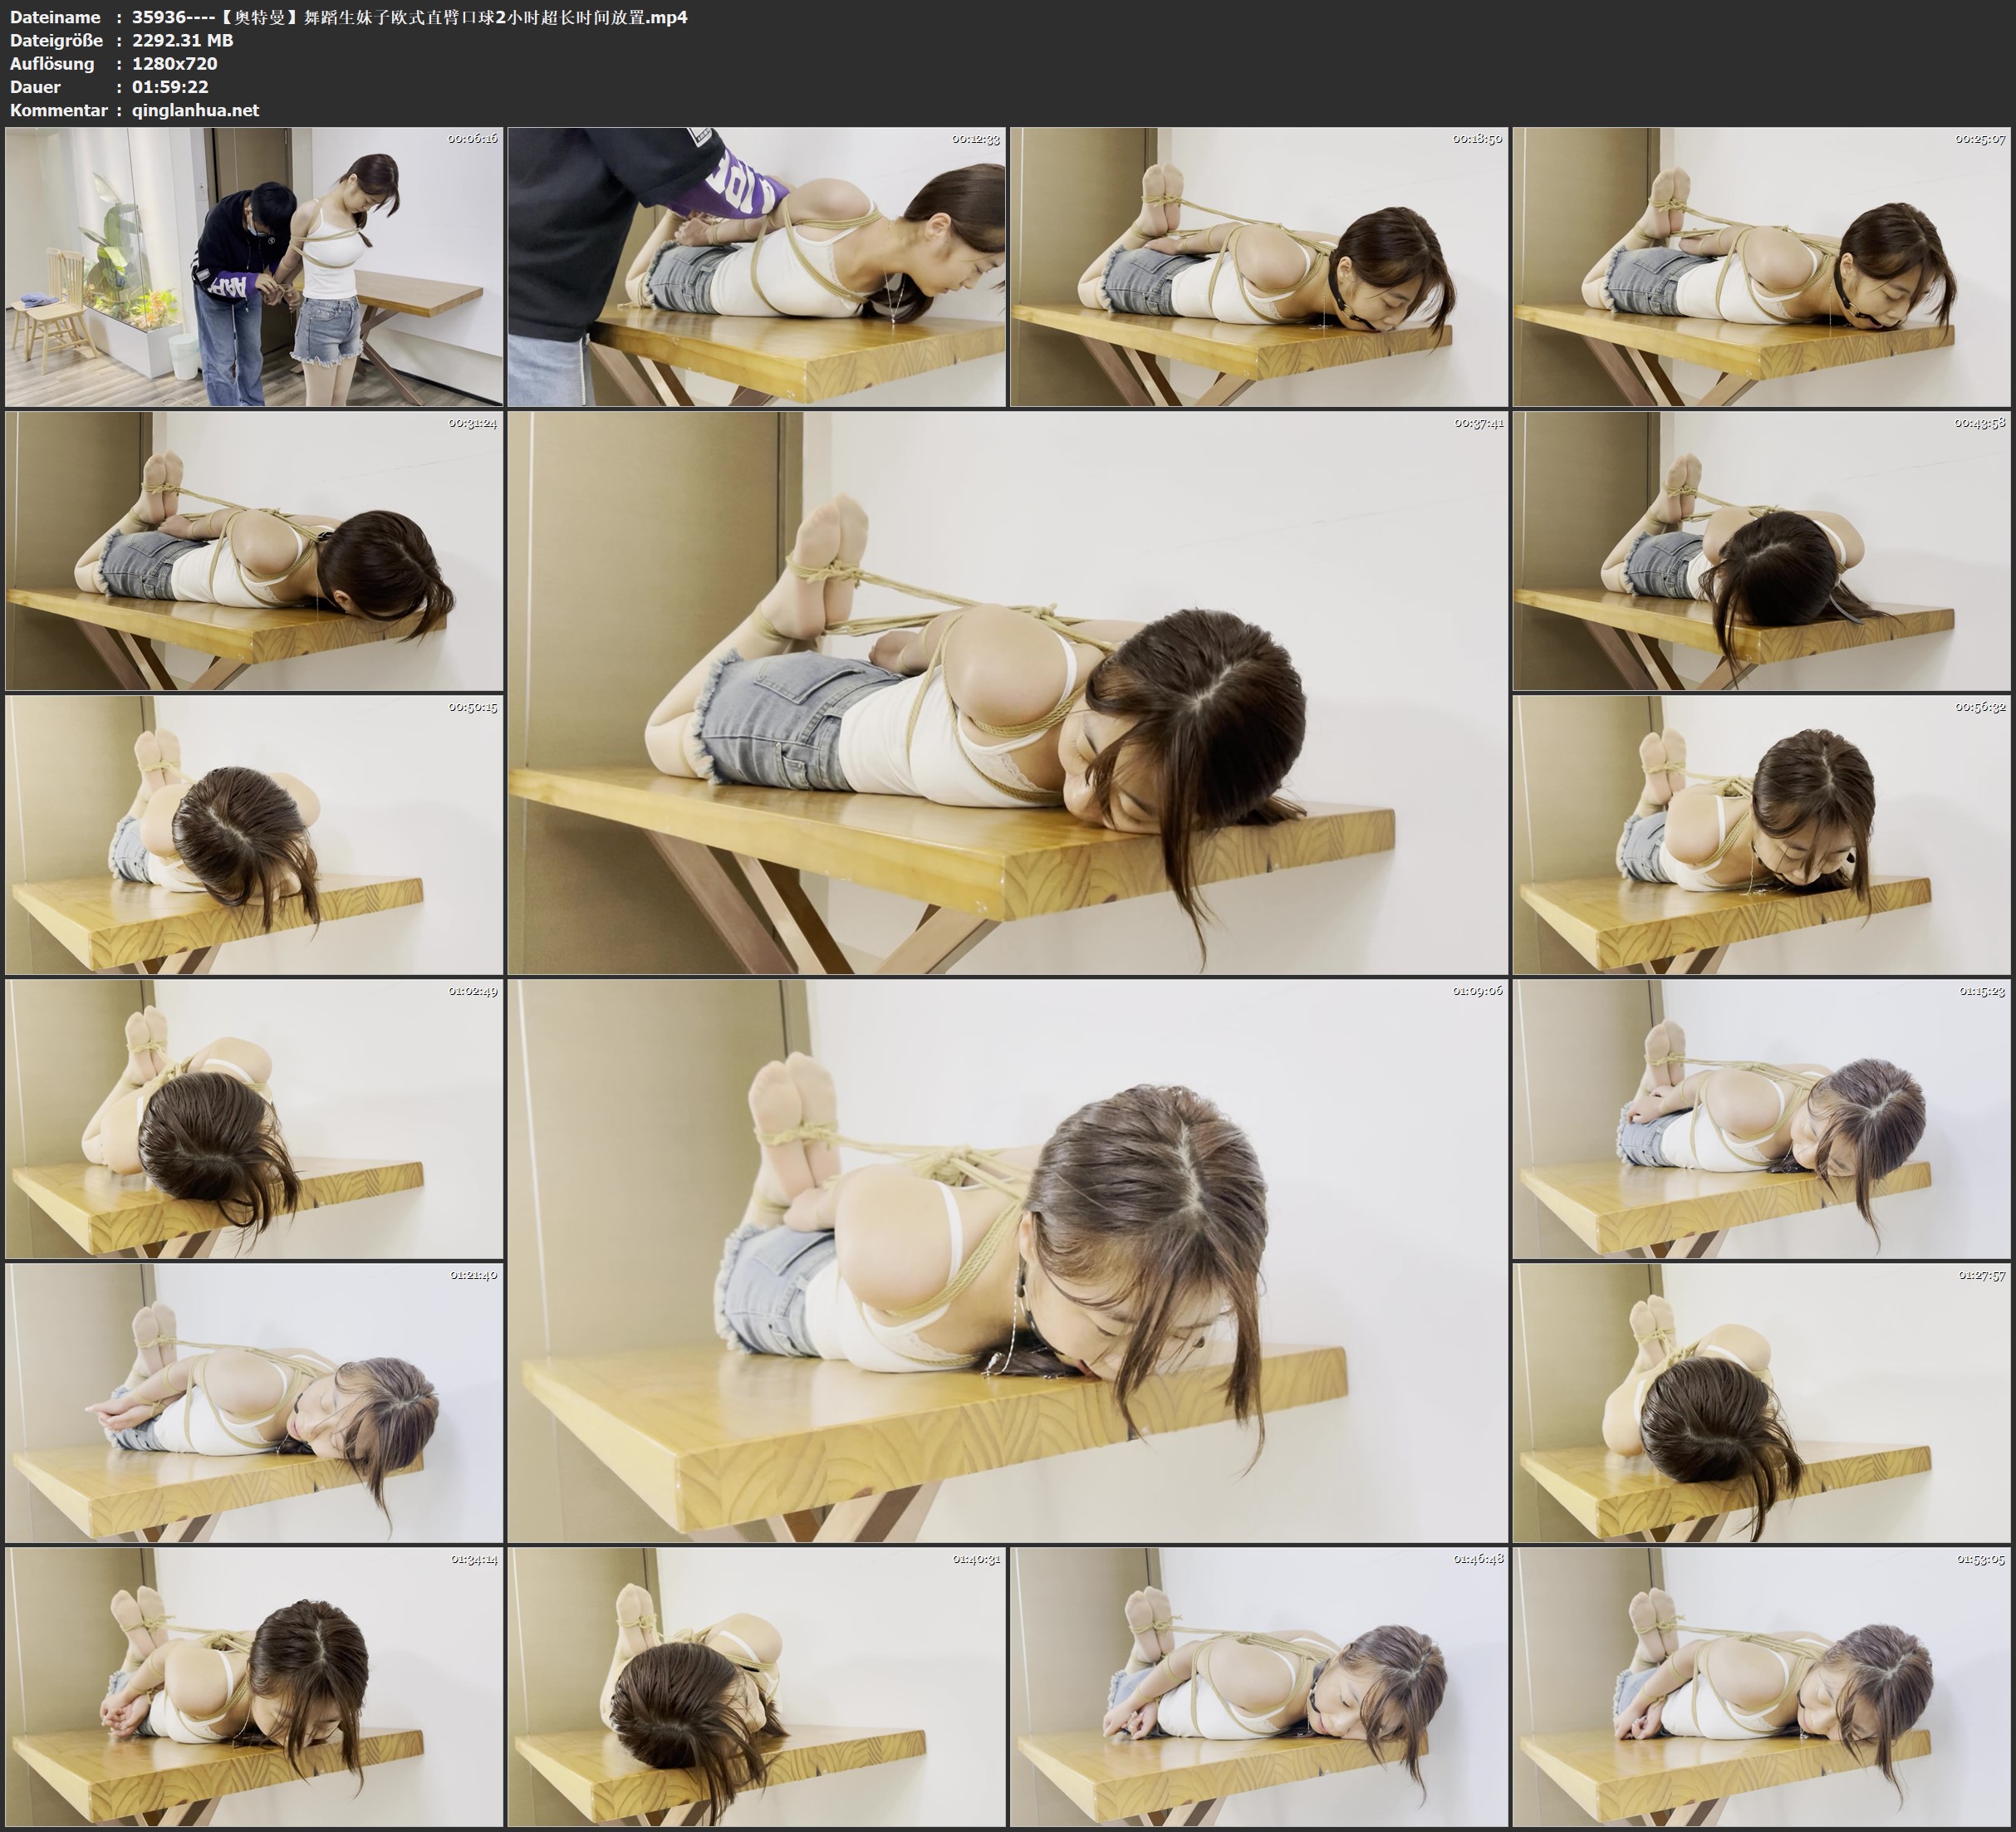Click the thumbnail at 01:15:23
The width and height of the screenshot is (2016, 1832).
pyautogui.click(x=1761, y=1119)
